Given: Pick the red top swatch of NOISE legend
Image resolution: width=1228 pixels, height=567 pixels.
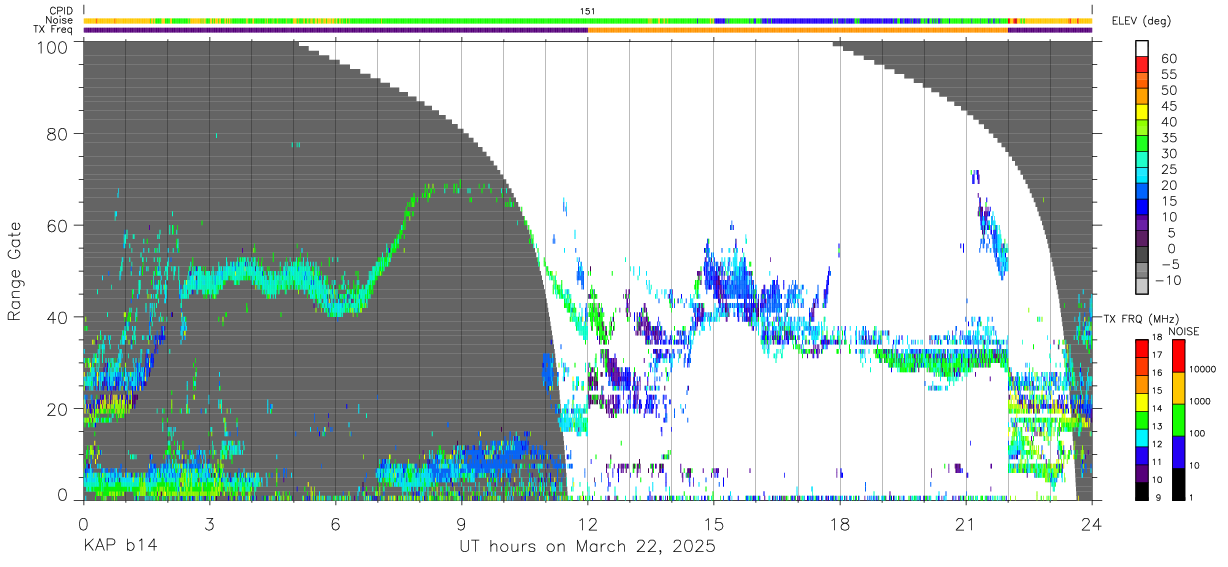Looking at the screenshot, I should coord(1178,356).
